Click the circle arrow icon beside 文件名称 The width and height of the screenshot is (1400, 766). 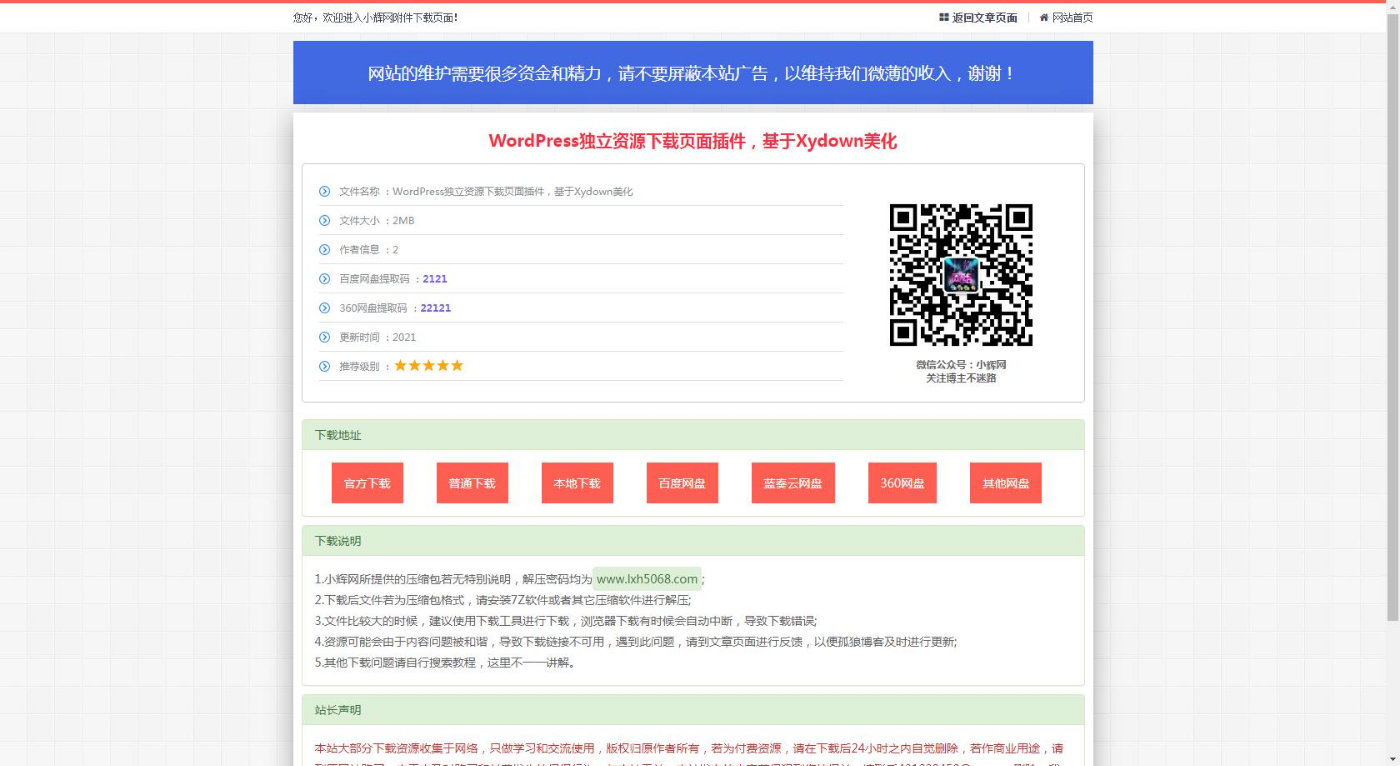tap(324, 191)
